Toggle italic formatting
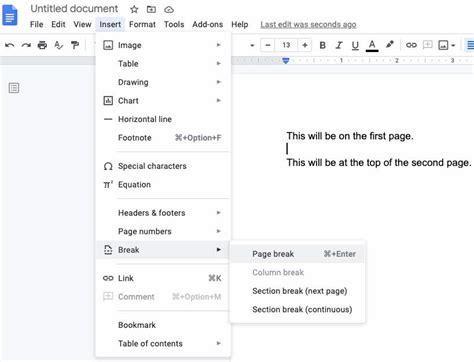This screenshot has width=474, height=362. coord(339,45)
